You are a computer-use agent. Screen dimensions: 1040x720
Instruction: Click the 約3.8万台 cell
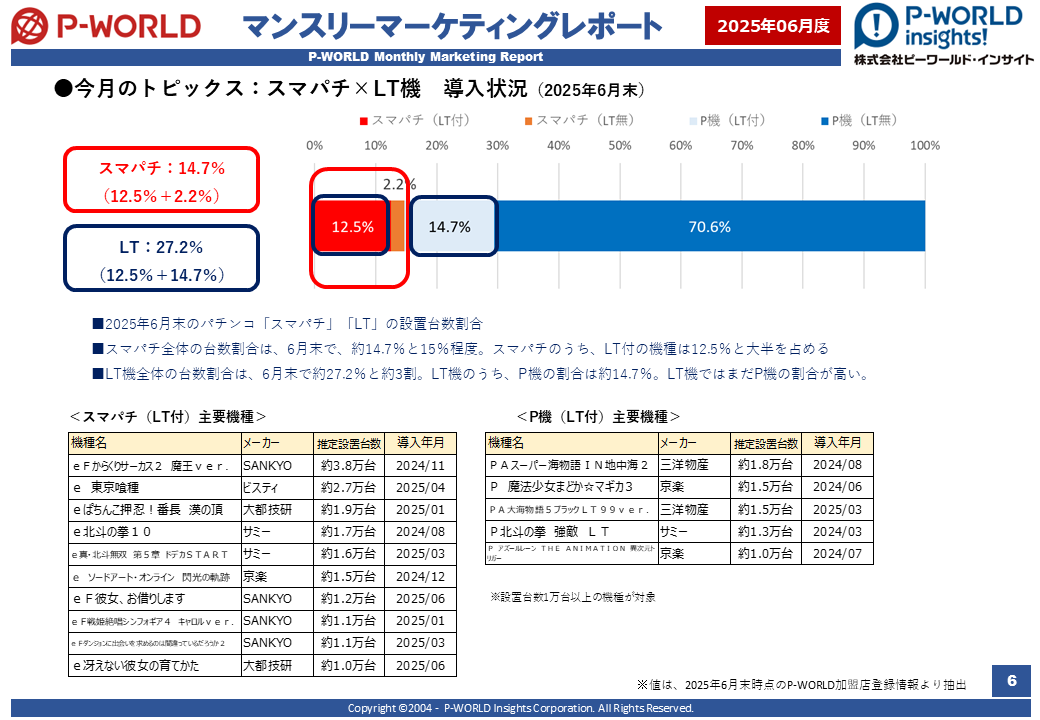(349, 466)
